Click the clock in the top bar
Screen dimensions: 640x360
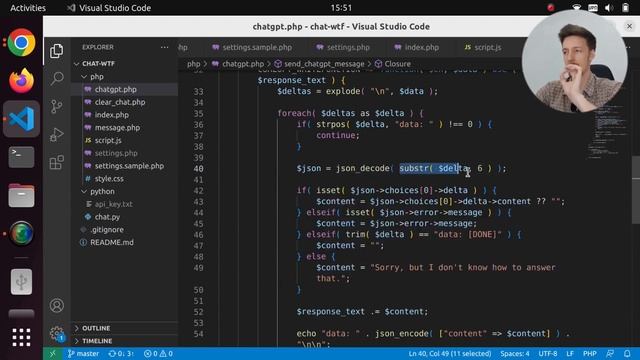[341, 8]
